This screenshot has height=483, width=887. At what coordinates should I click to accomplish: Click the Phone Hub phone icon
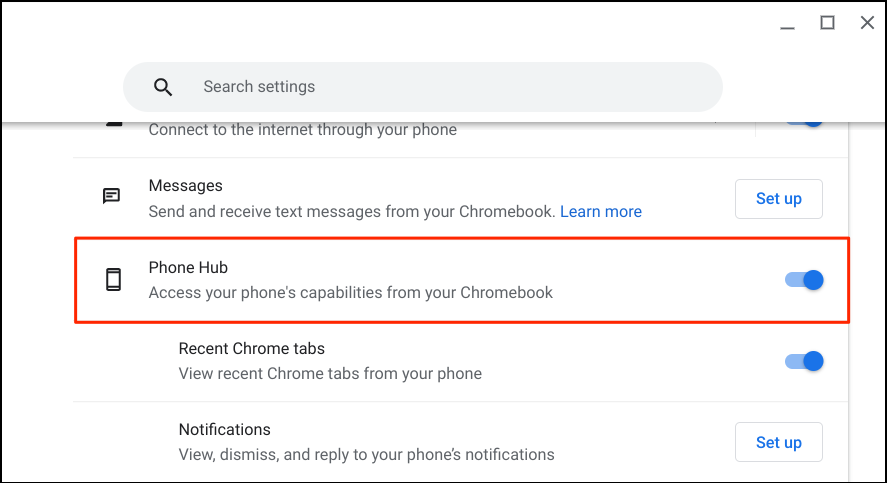pos(113,280)
